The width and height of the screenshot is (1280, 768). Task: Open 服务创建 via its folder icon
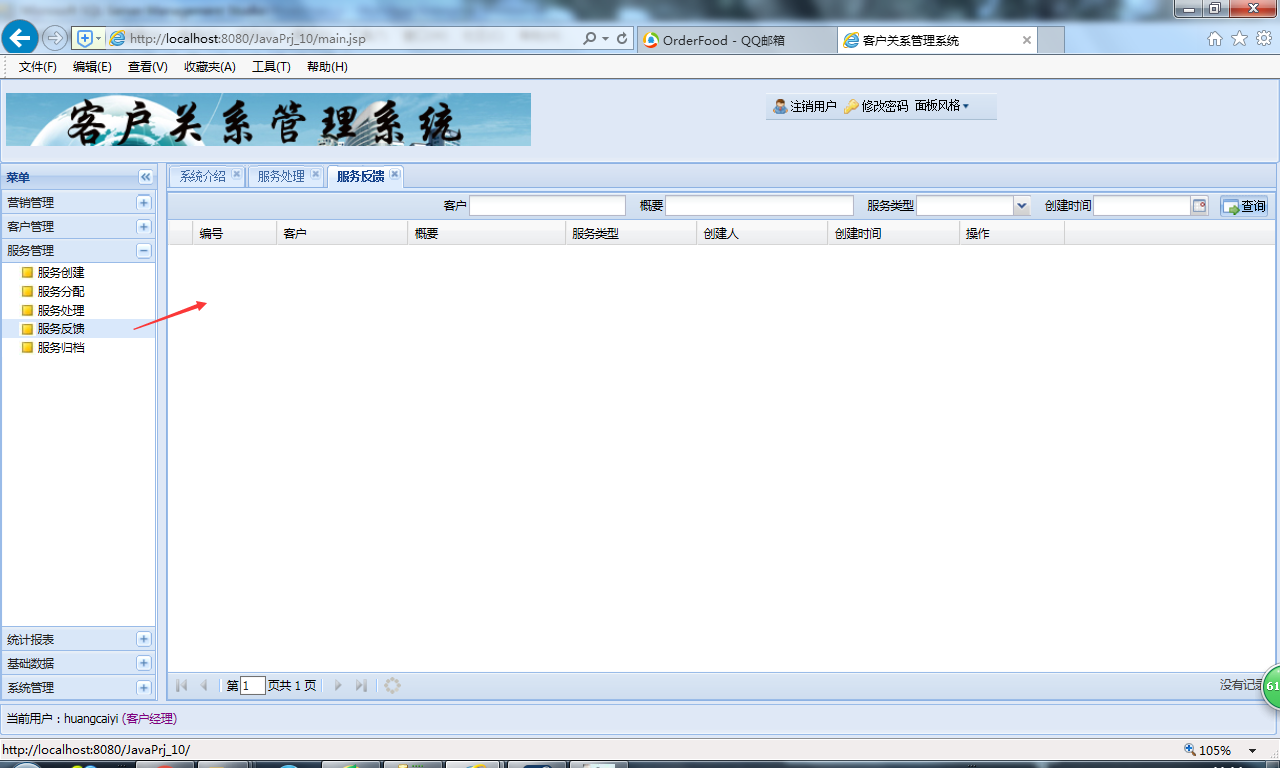(27, 271)
